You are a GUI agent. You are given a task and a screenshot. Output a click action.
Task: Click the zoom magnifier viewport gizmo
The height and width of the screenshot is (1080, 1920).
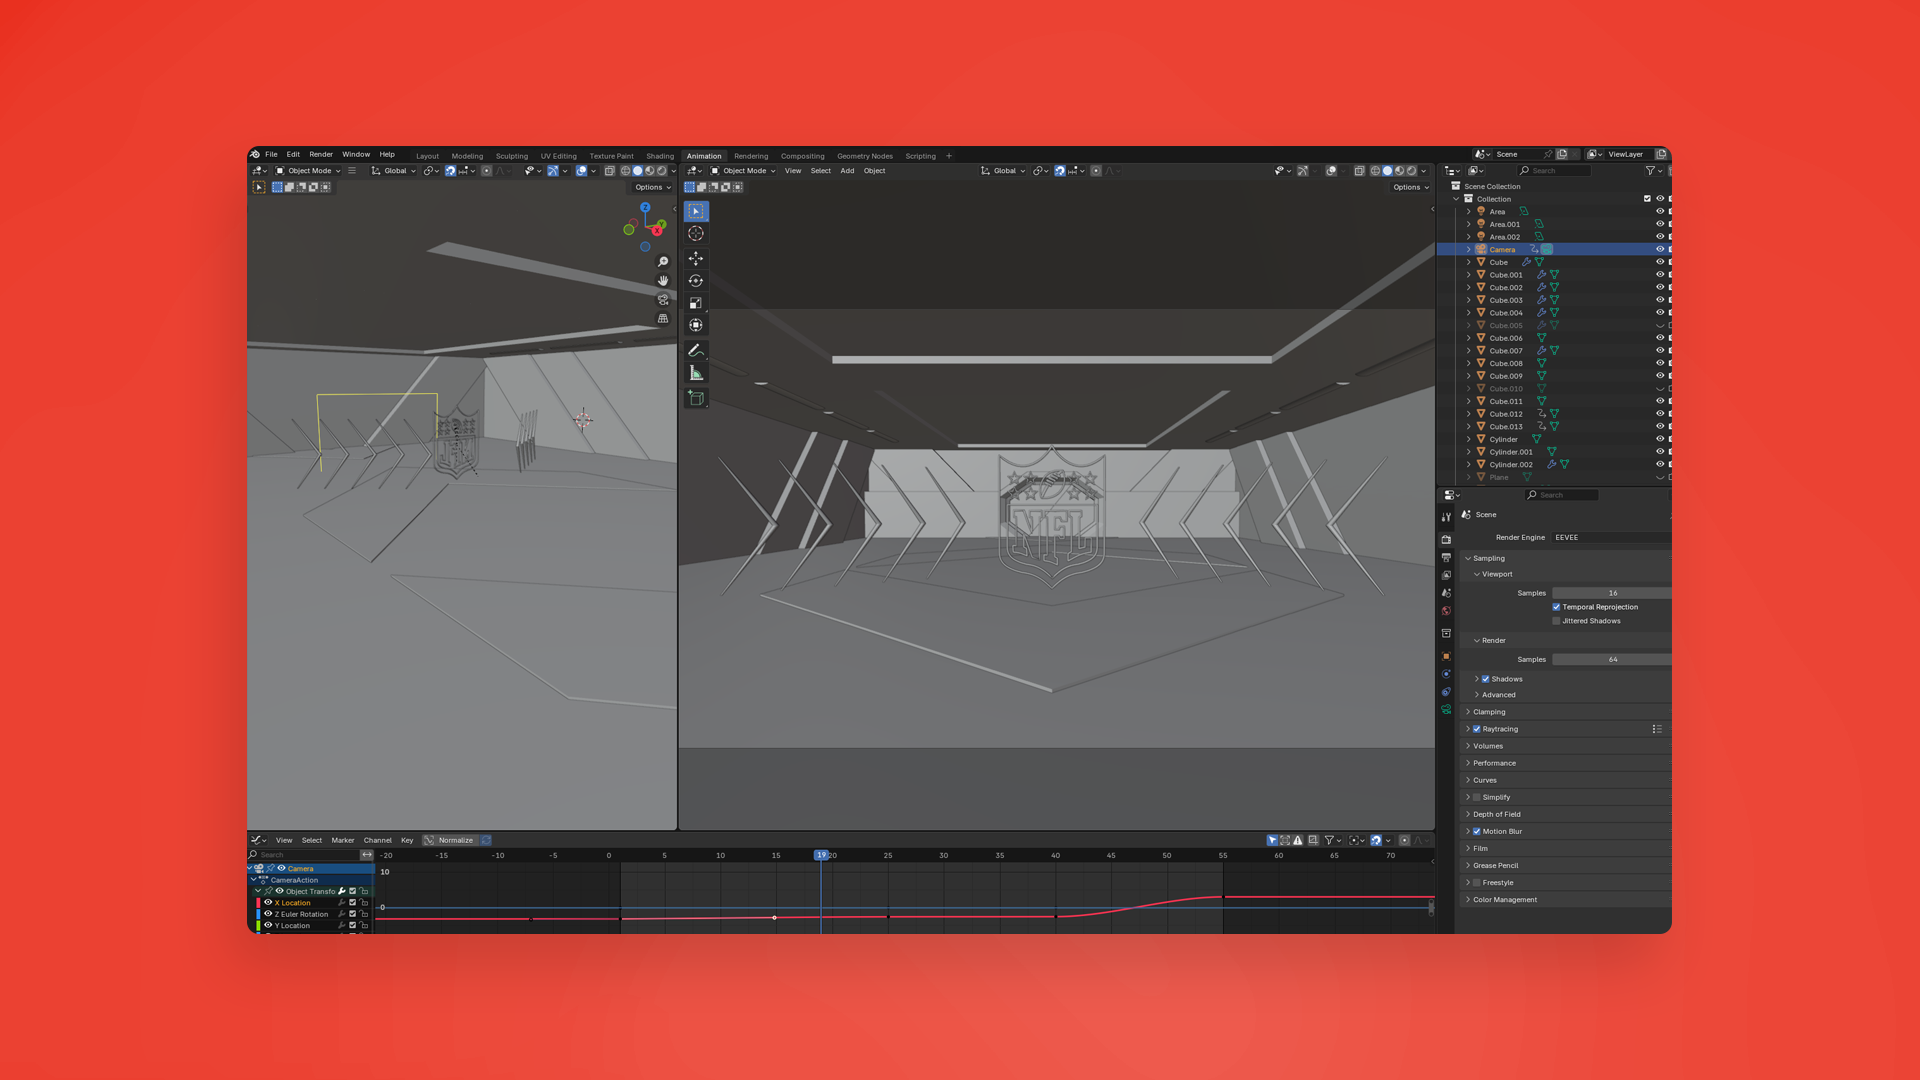[x=663, y=262]
